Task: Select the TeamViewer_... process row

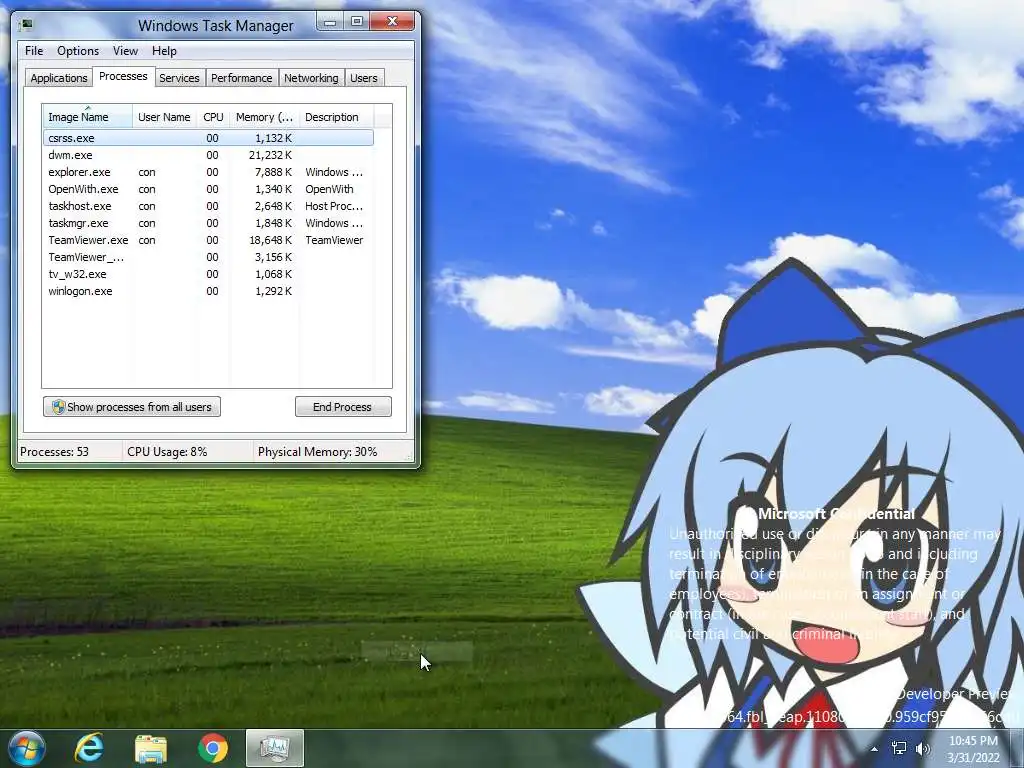Action: pyautogui.click(x=208, y=257)
